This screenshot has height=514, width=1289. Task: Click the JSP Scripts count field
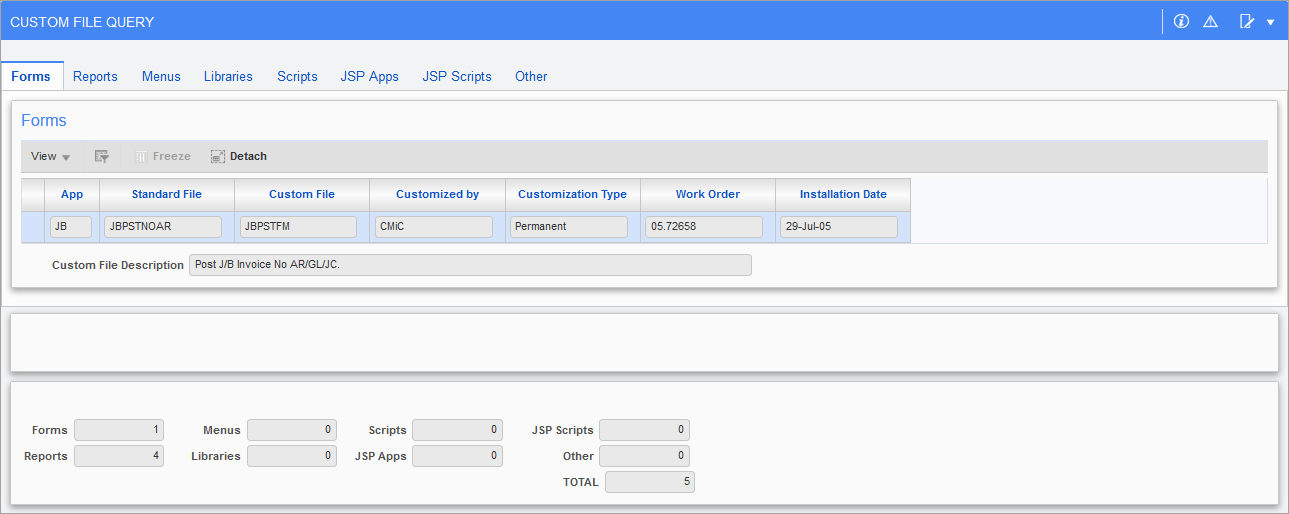tap(644, 430)
